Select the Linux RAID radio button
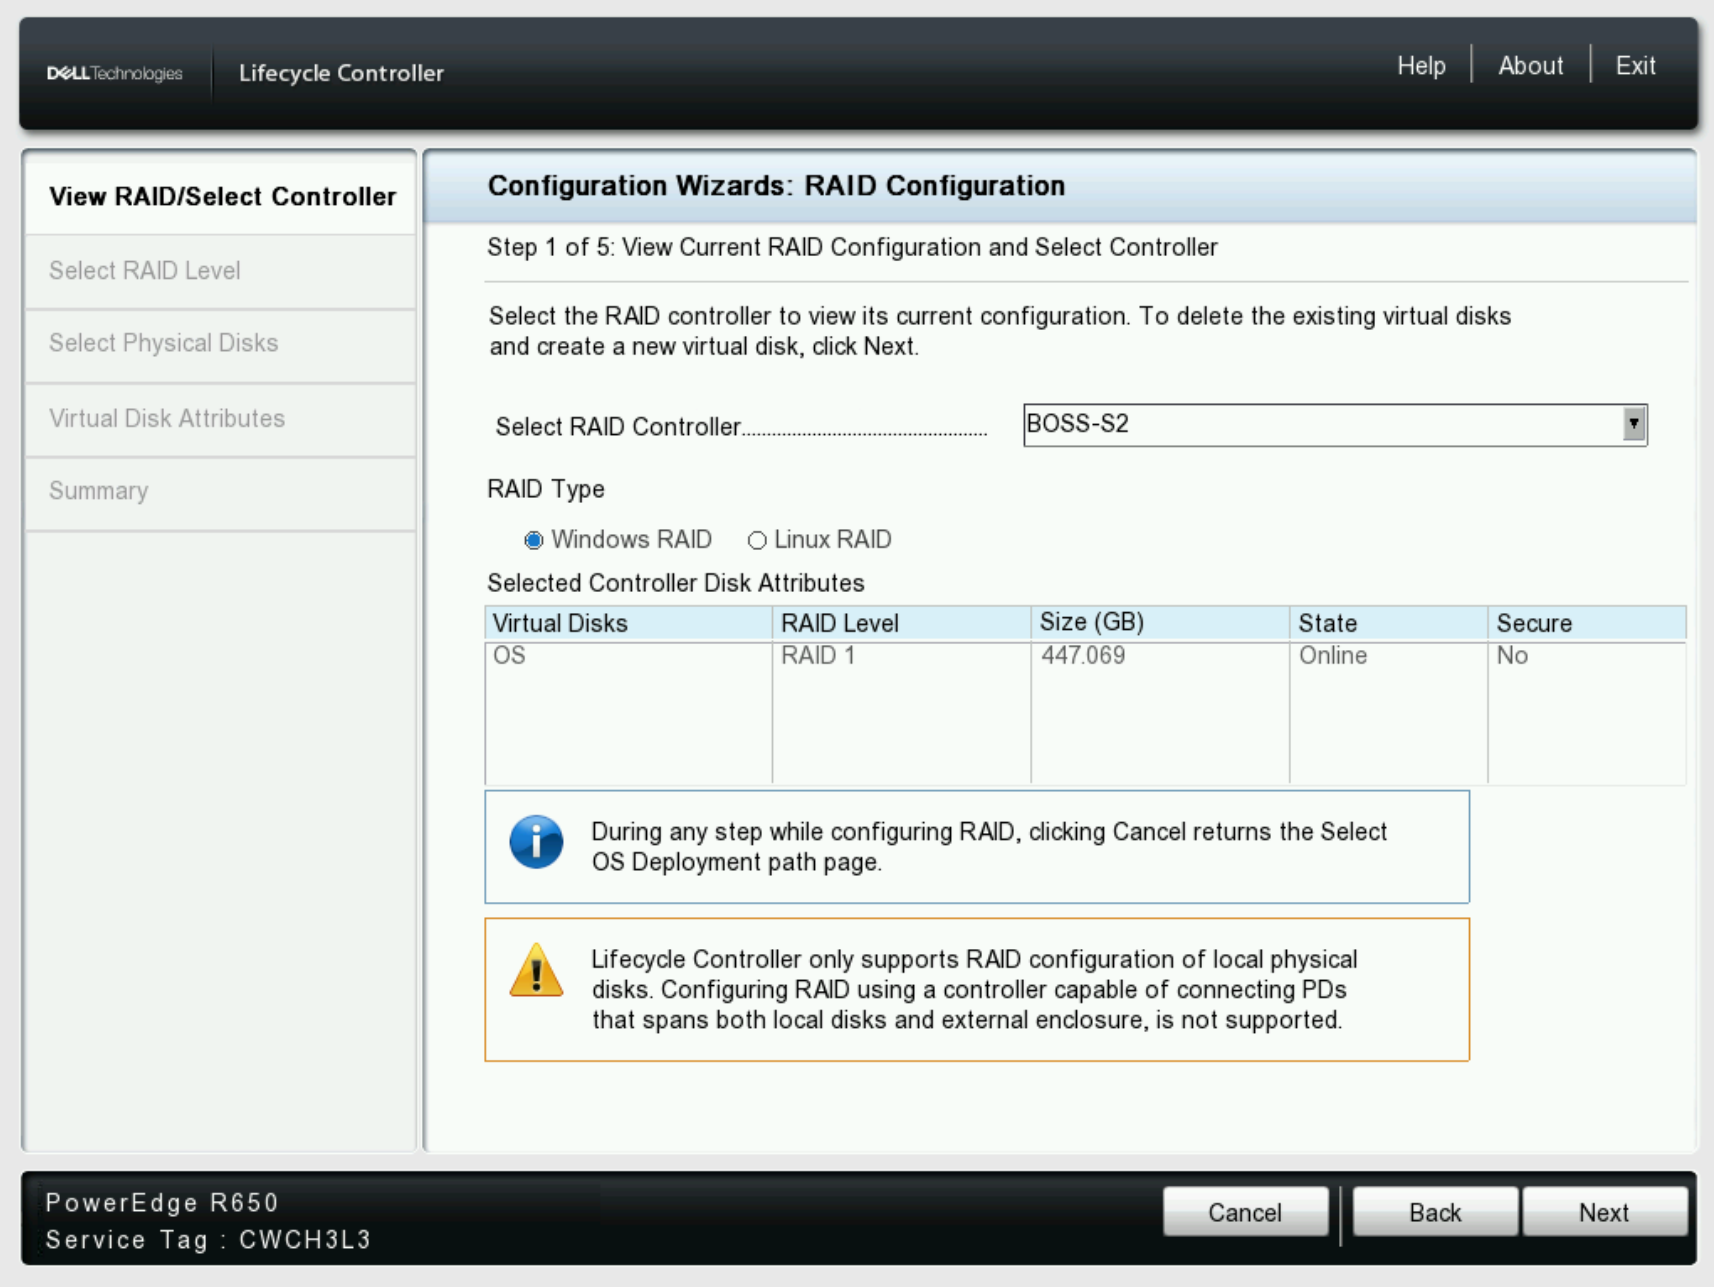Screen dimensions: 1714x1287 pyautogui.click(x=757, y=540)
